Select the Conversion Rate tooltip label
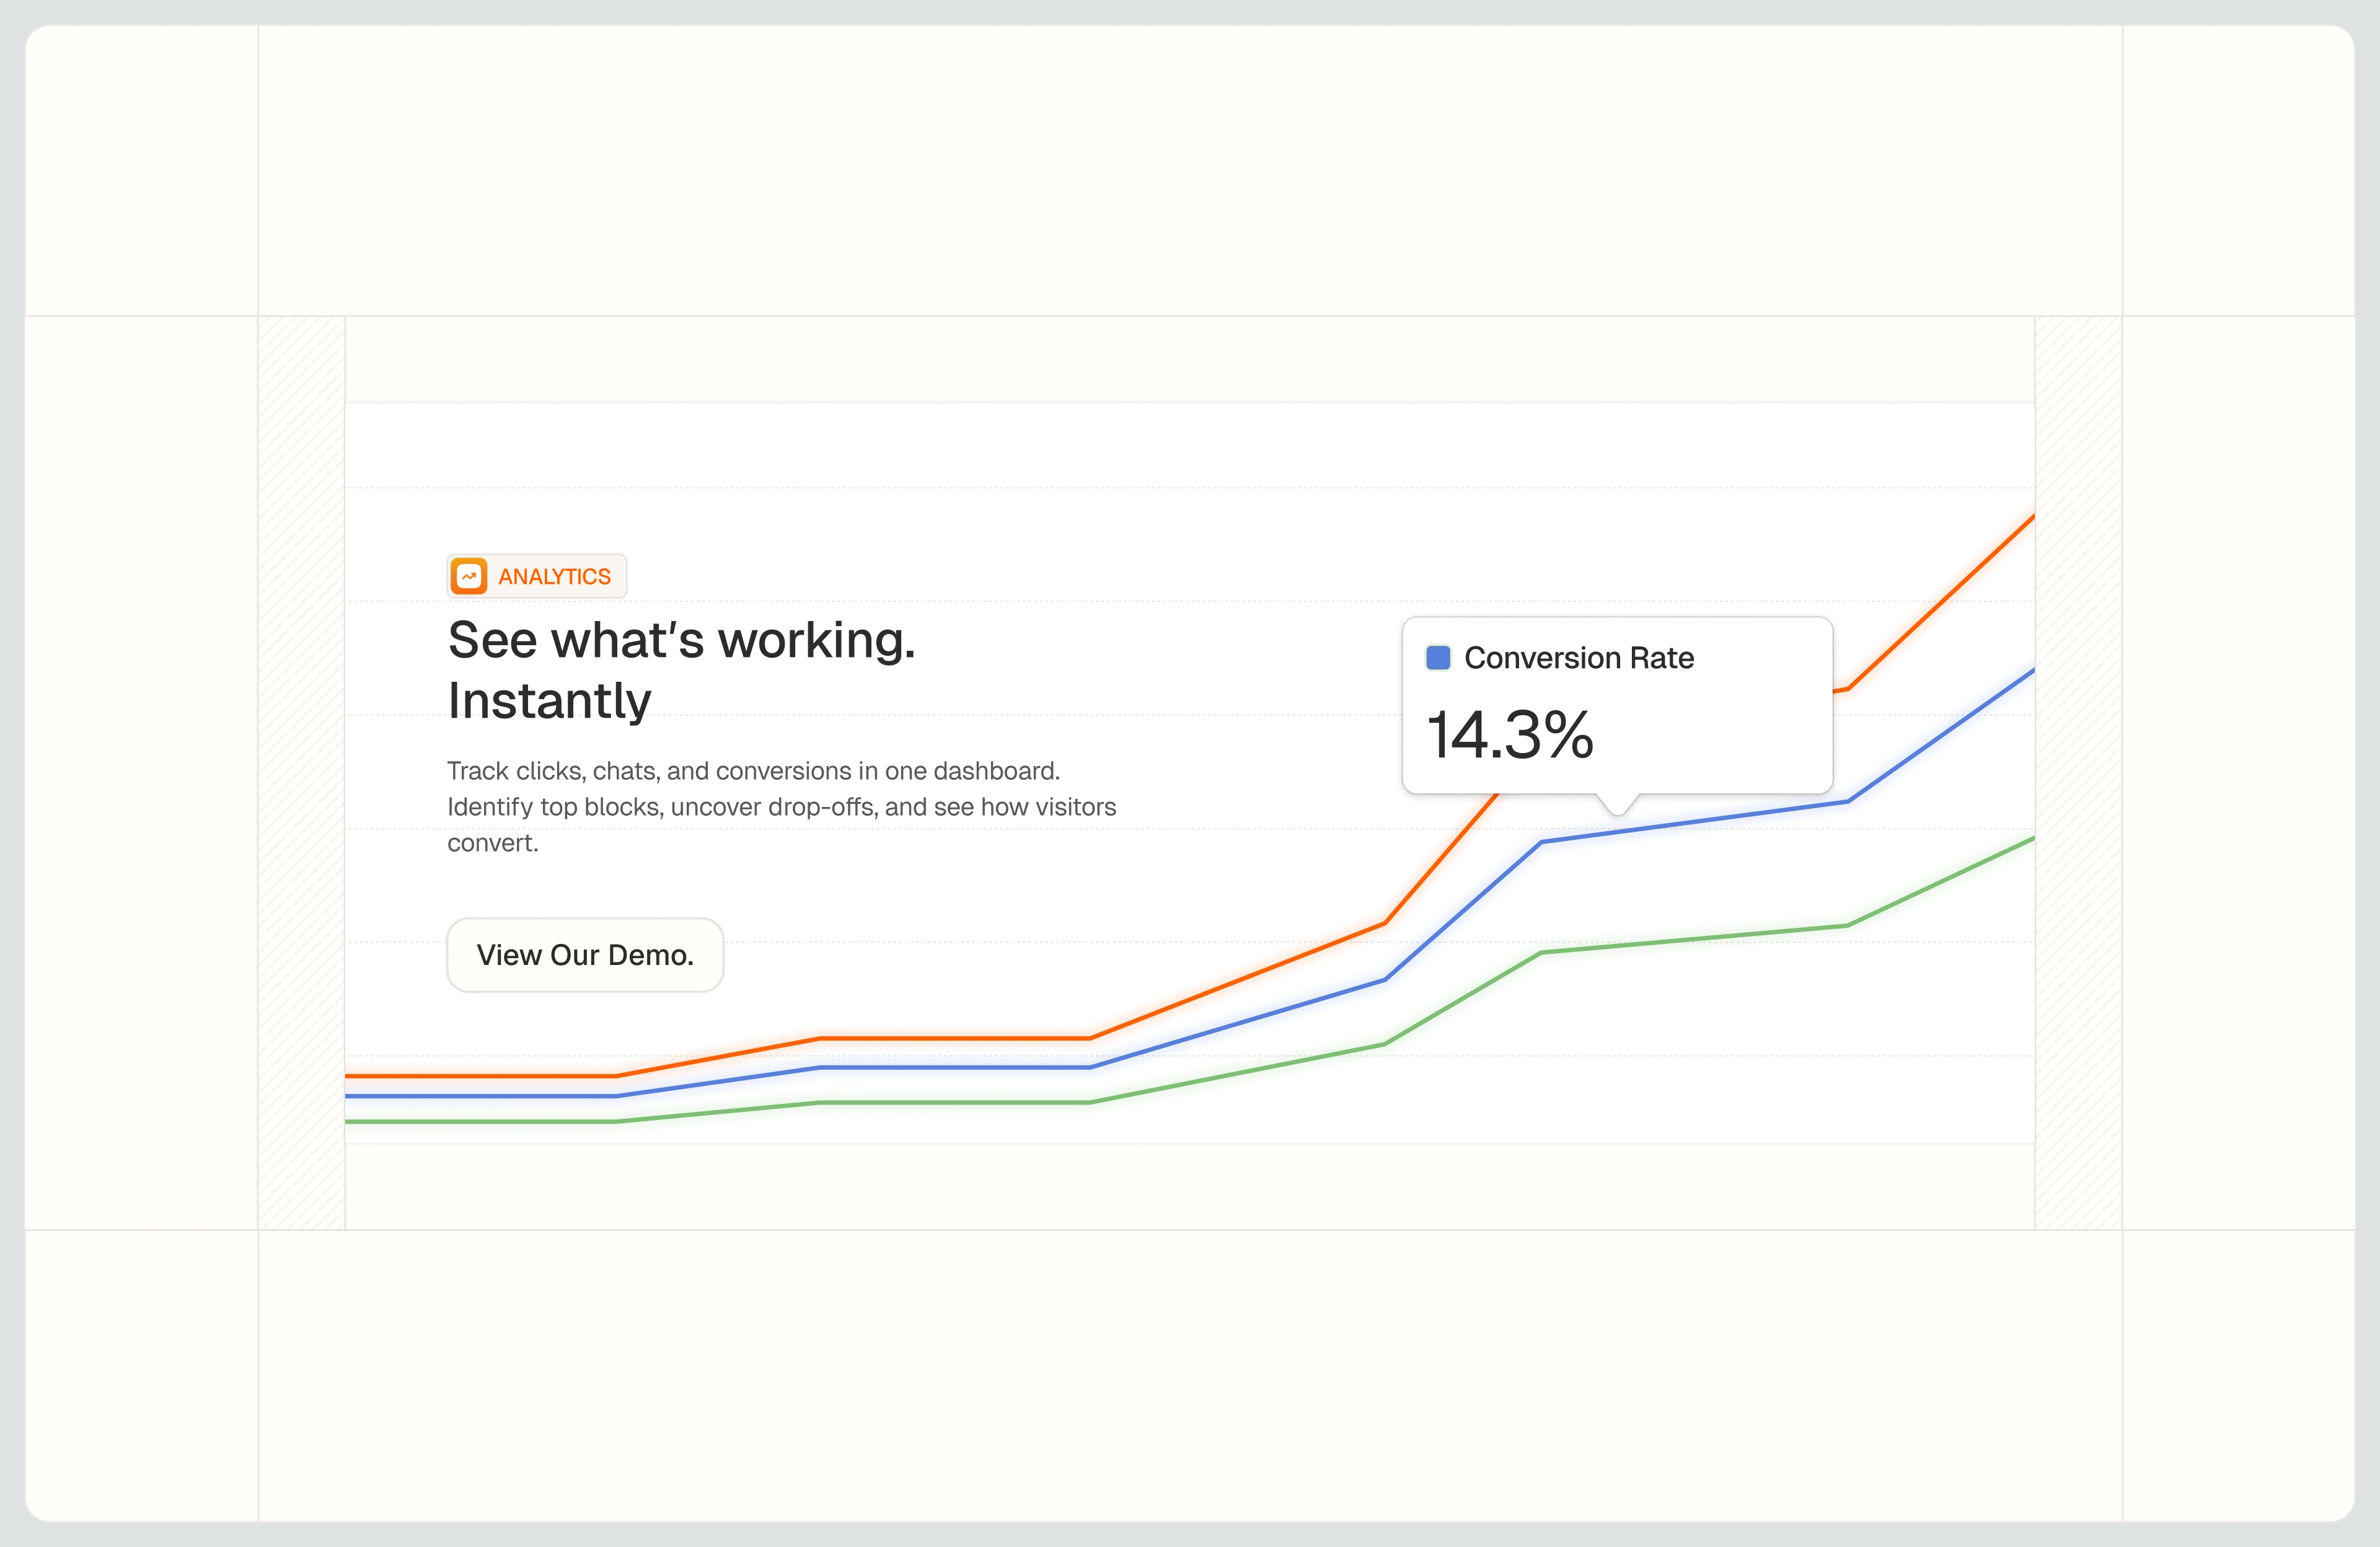Viewport: 2380px width, 1547px height. (x=1578, y=658)
